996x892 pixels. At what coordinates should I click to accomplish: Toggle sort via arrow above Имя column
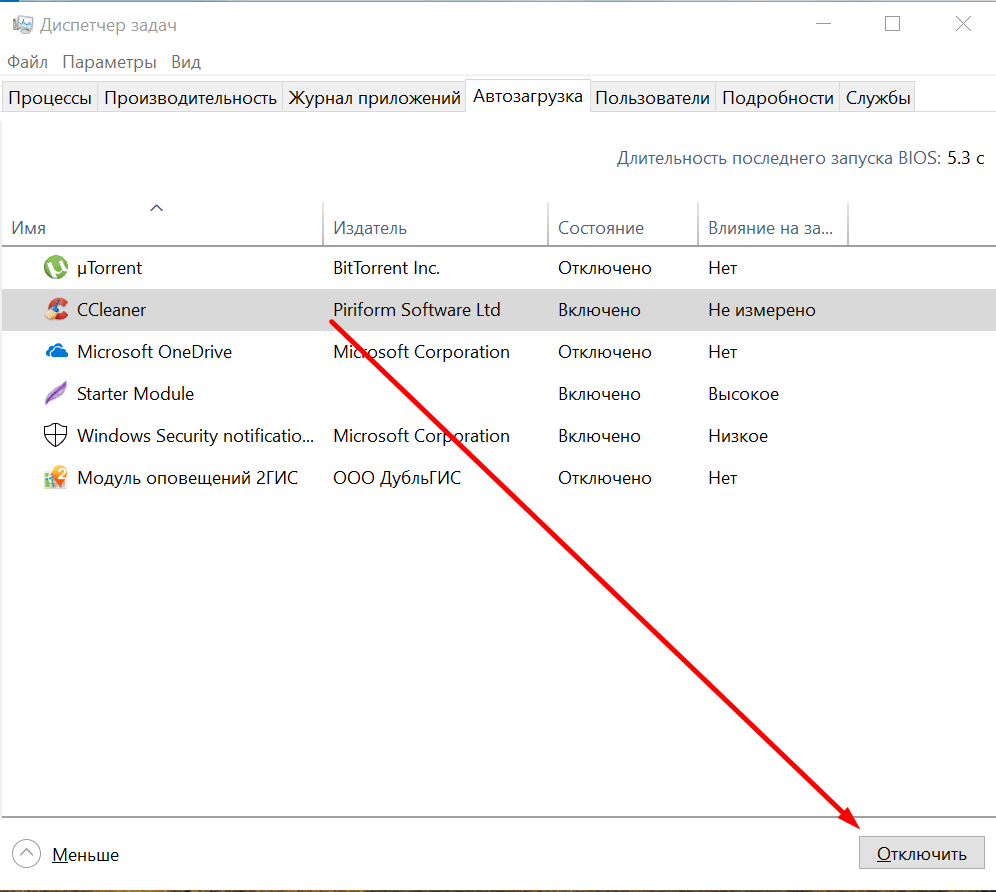[x=156, y=208]
